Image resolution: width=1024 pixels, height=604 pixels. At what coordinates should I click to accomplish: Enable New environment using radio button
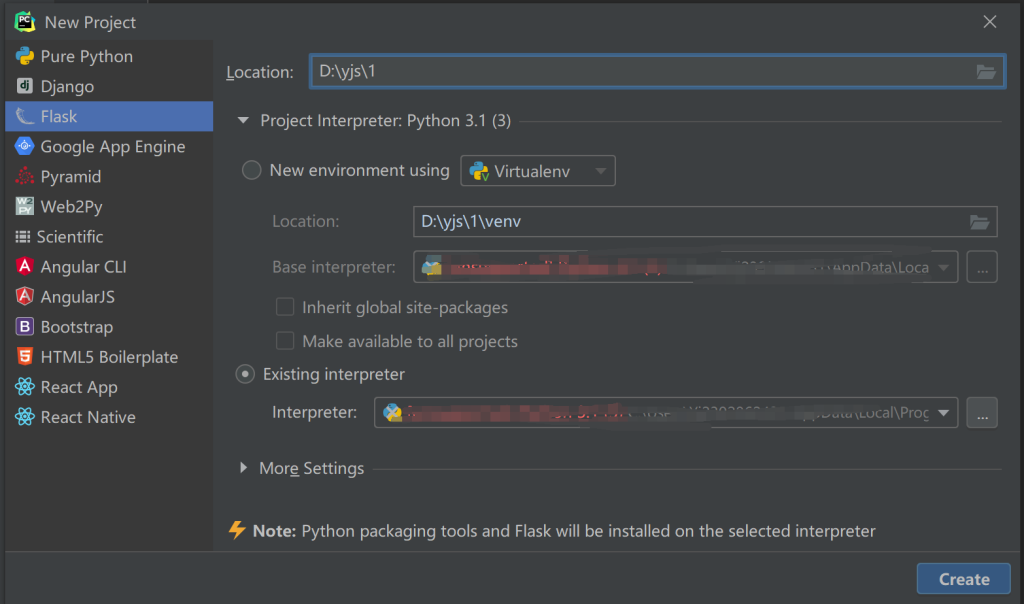point(252,171)
